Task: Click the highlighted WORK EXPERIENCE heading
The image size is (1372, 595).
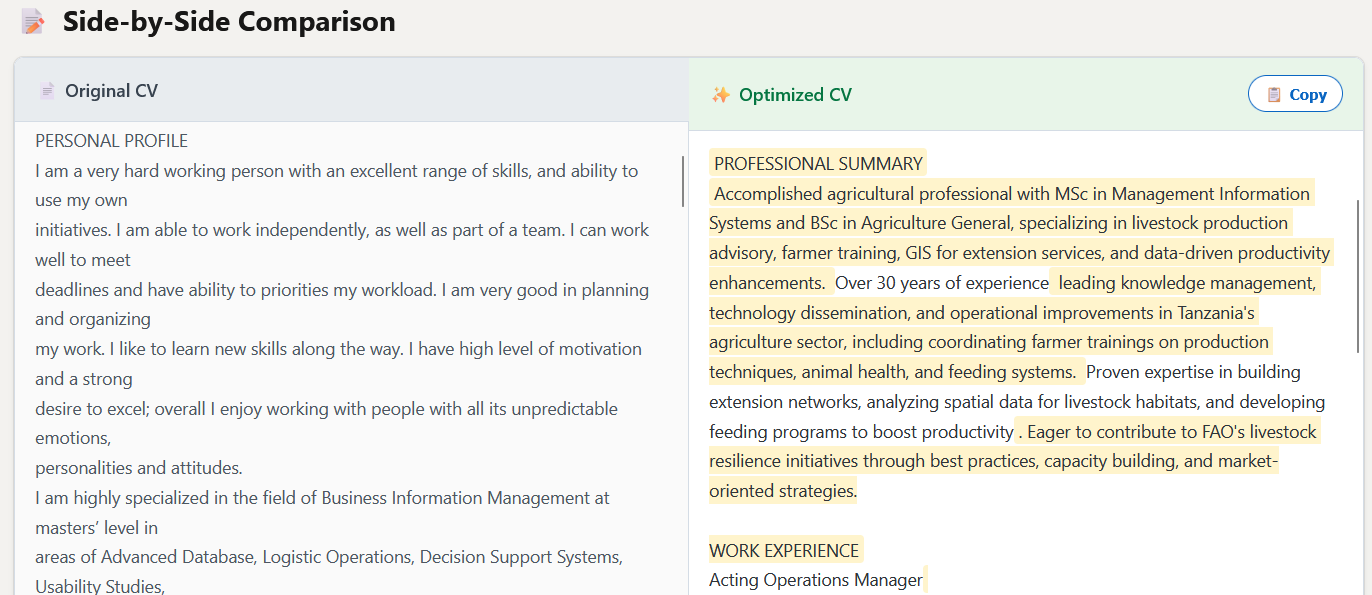Action: click(783, 549)
